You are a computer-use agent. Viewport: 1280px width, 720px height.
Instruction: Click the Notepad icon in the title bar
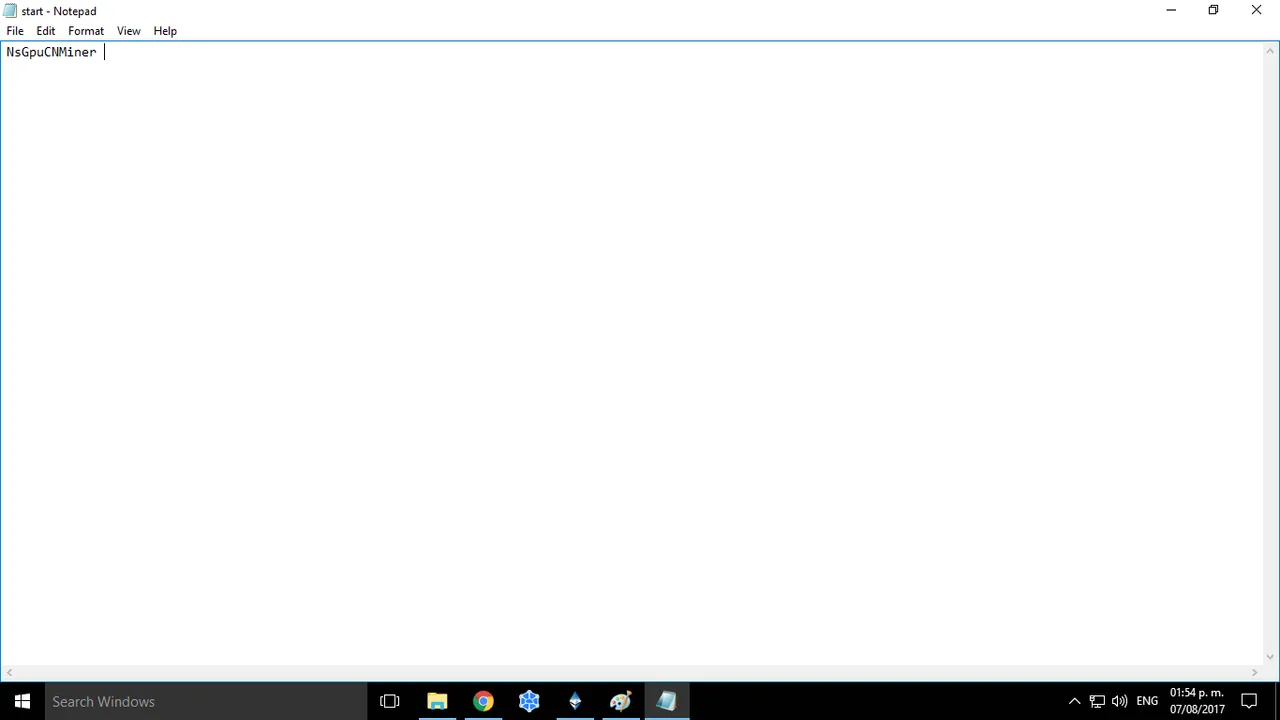click(x=10, y=11)
